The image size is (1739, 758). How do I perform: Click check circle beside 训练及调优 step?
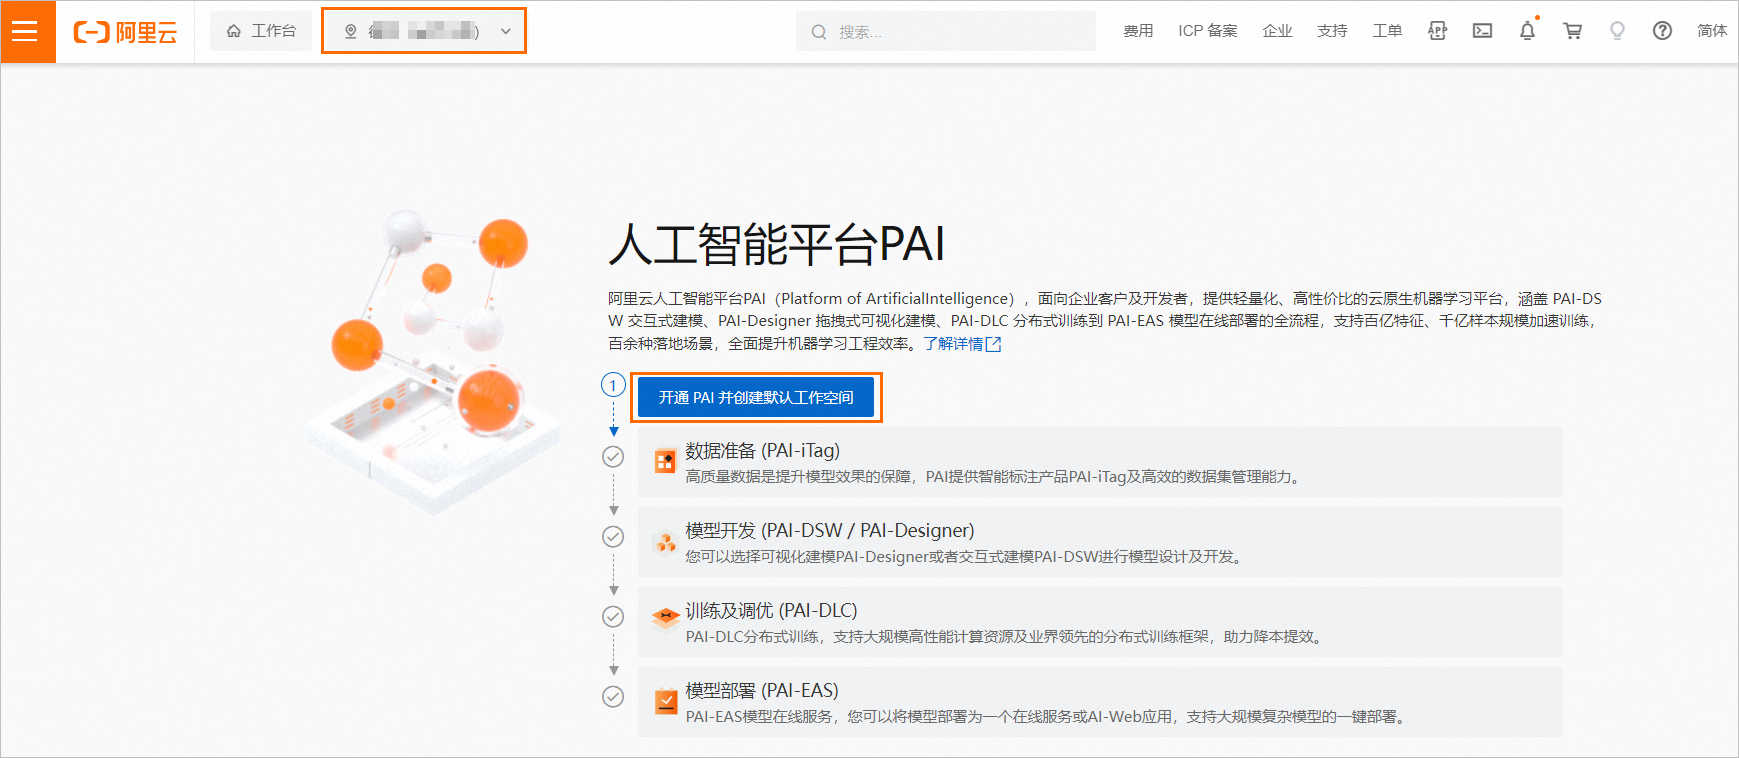coord(613,617)
